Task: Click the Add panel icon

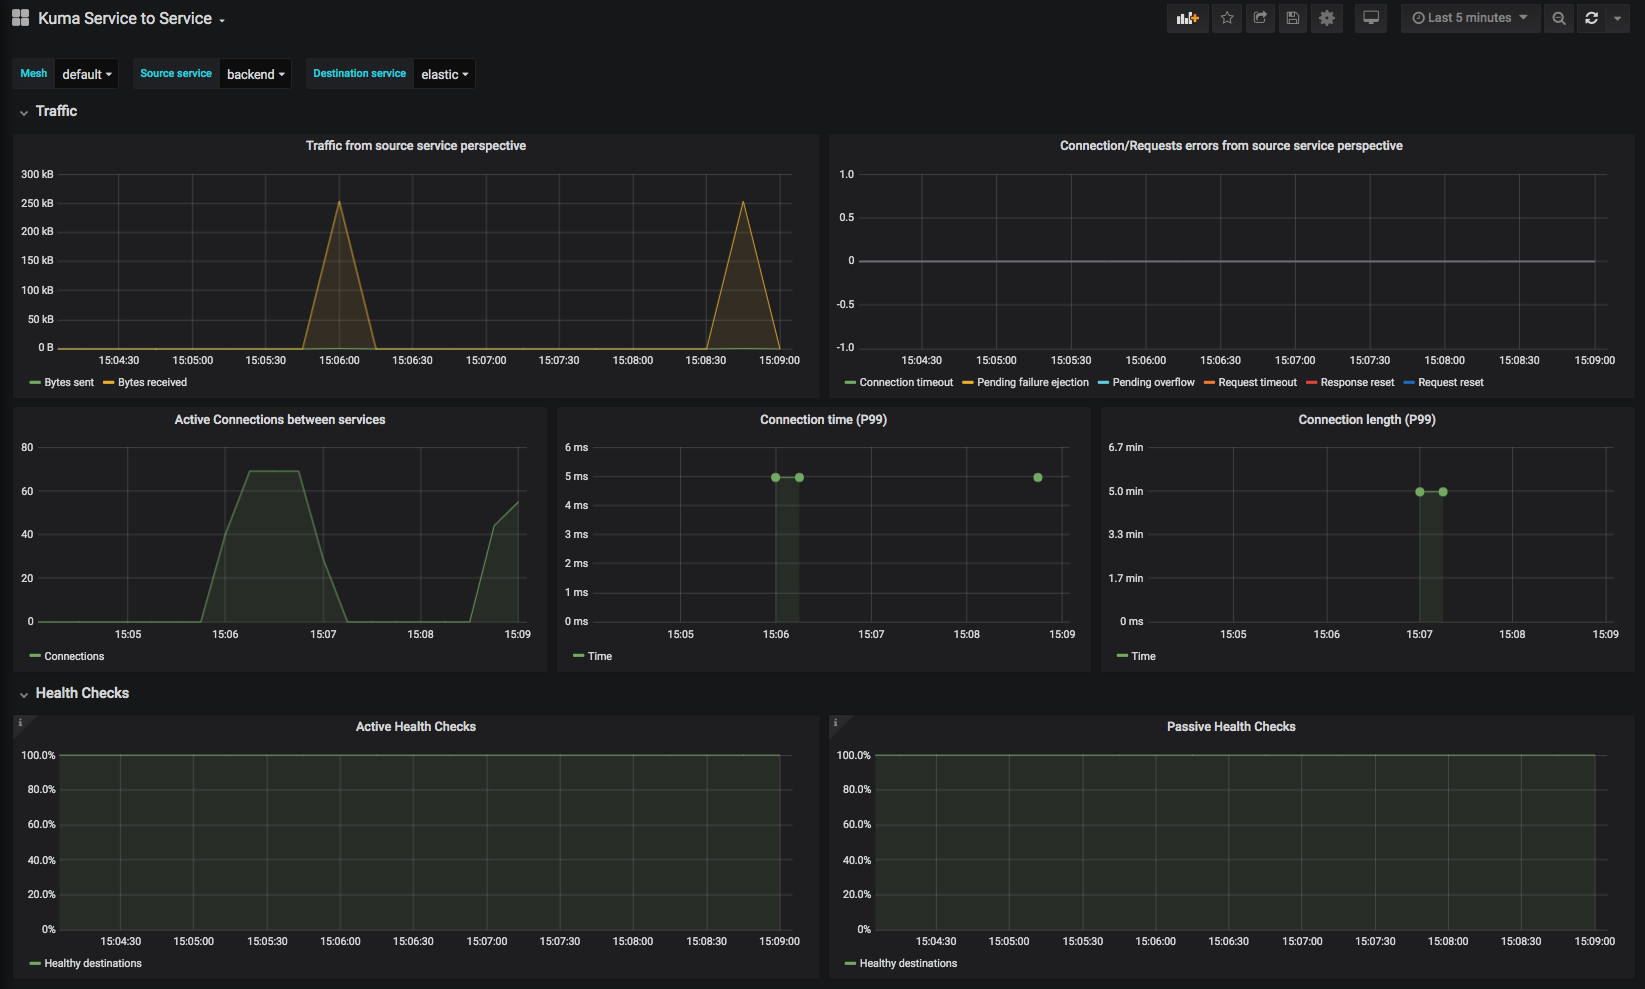Action: 1187,18
